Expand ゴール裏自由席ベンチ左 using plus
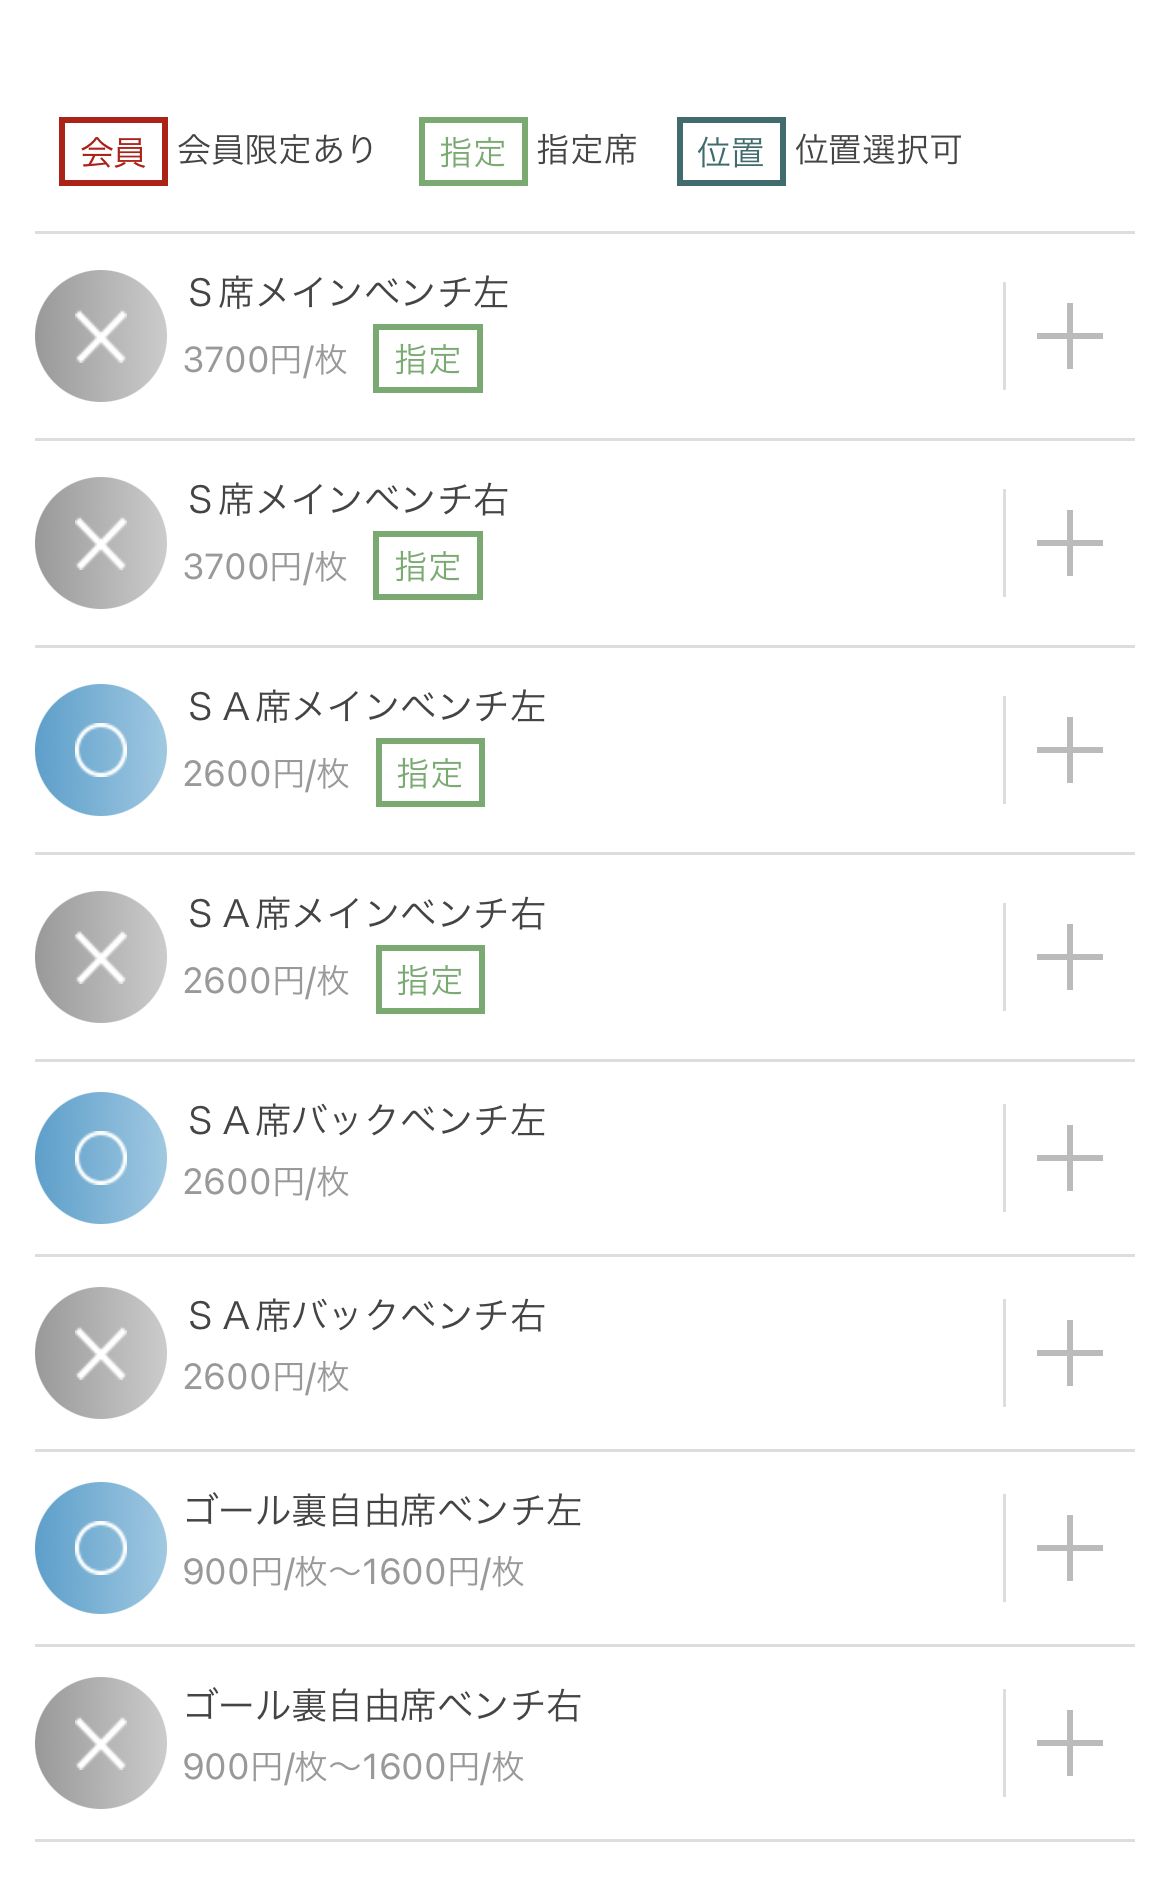The width and height of the screenshot is (1170, 1901). point(1069,1548)
